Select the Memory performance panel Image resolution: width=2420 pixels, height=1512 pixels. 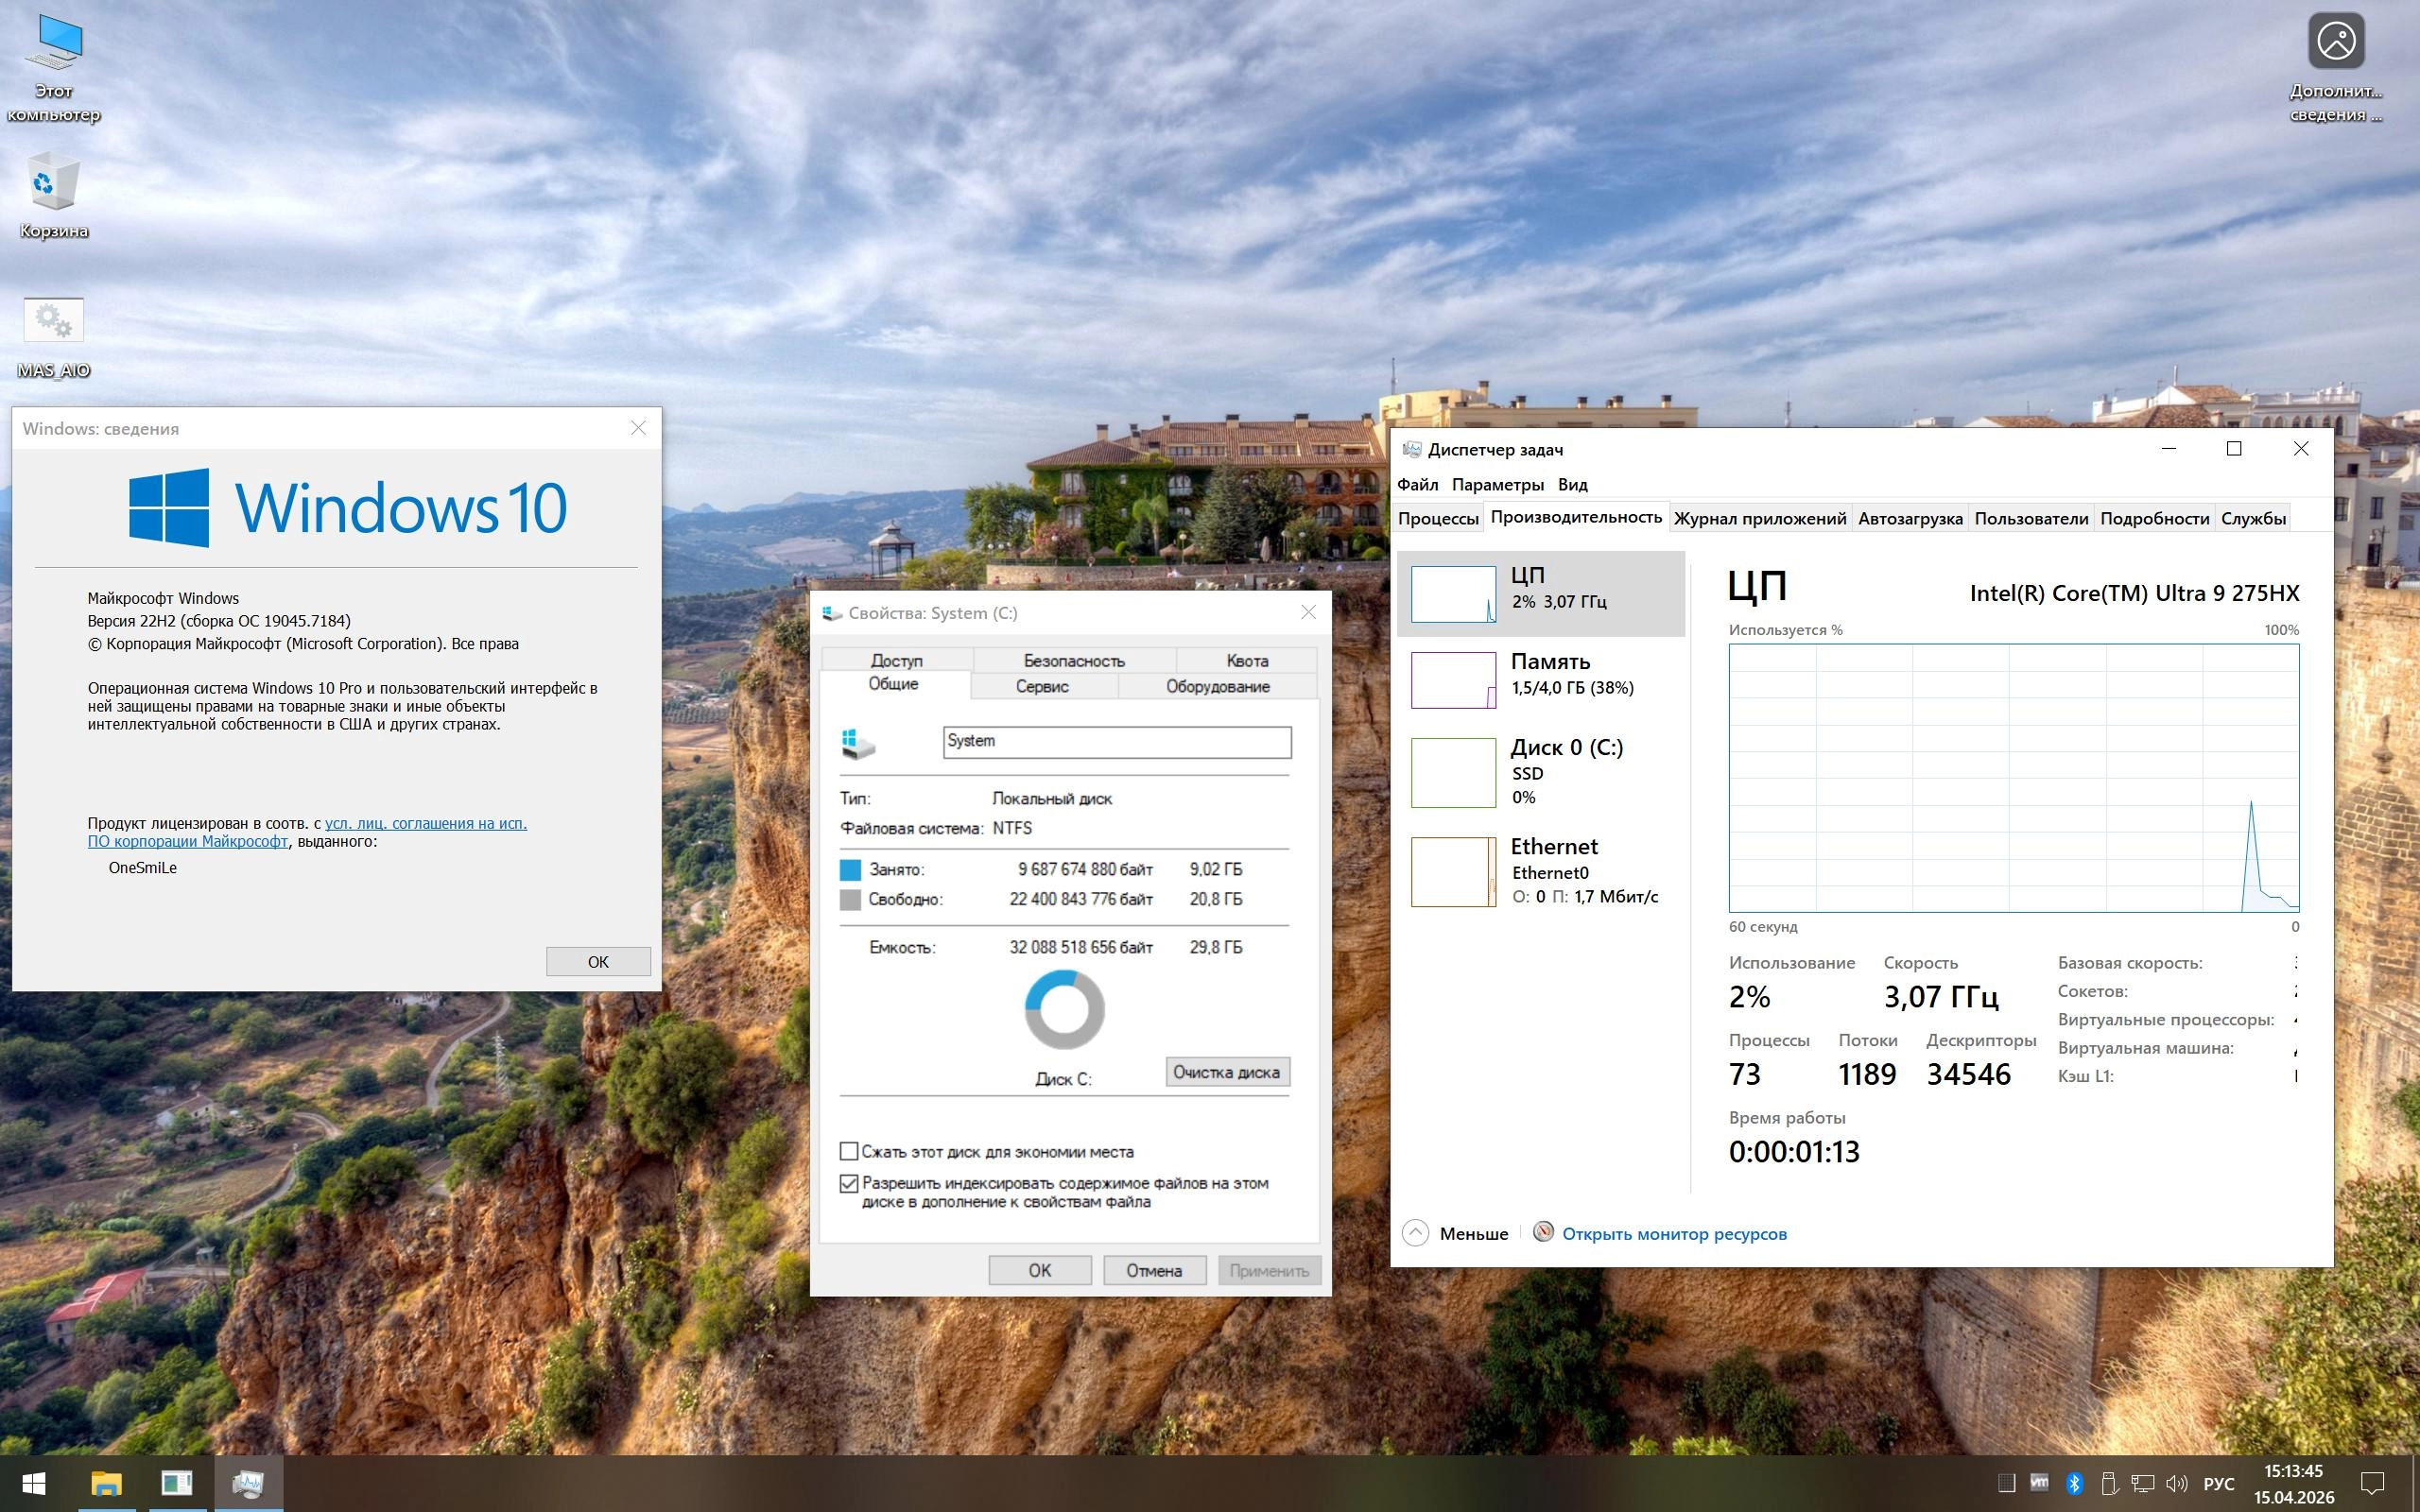click(1540, 679)
